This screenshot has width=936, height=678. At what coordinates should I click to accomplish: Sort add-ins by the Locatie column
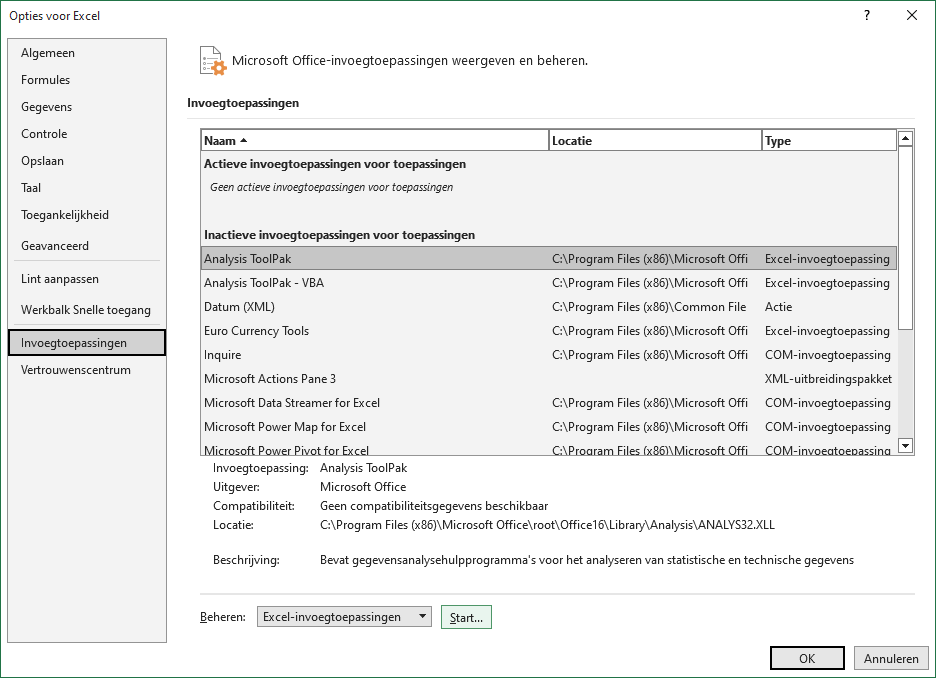tap(655, 141)
